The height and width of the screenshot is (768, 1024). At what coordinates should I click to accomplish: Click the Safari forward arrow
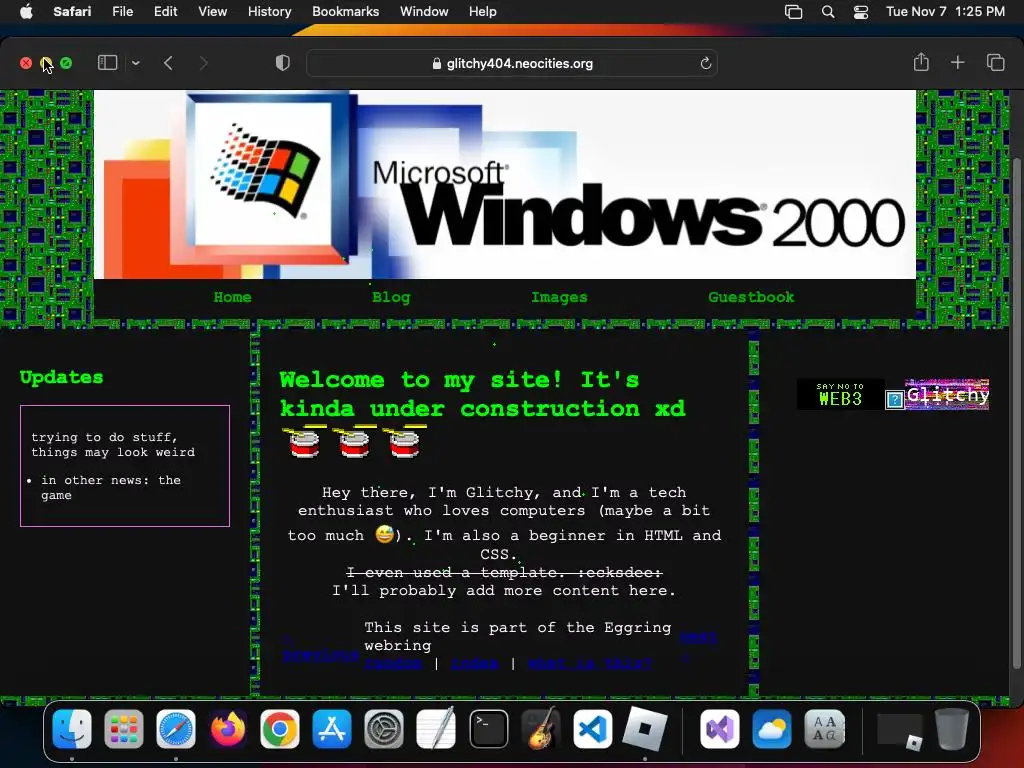204,63
